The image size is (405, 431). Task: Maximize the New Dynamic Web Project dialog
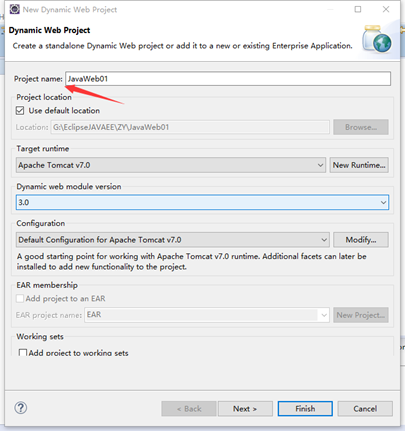pos(358,9)
